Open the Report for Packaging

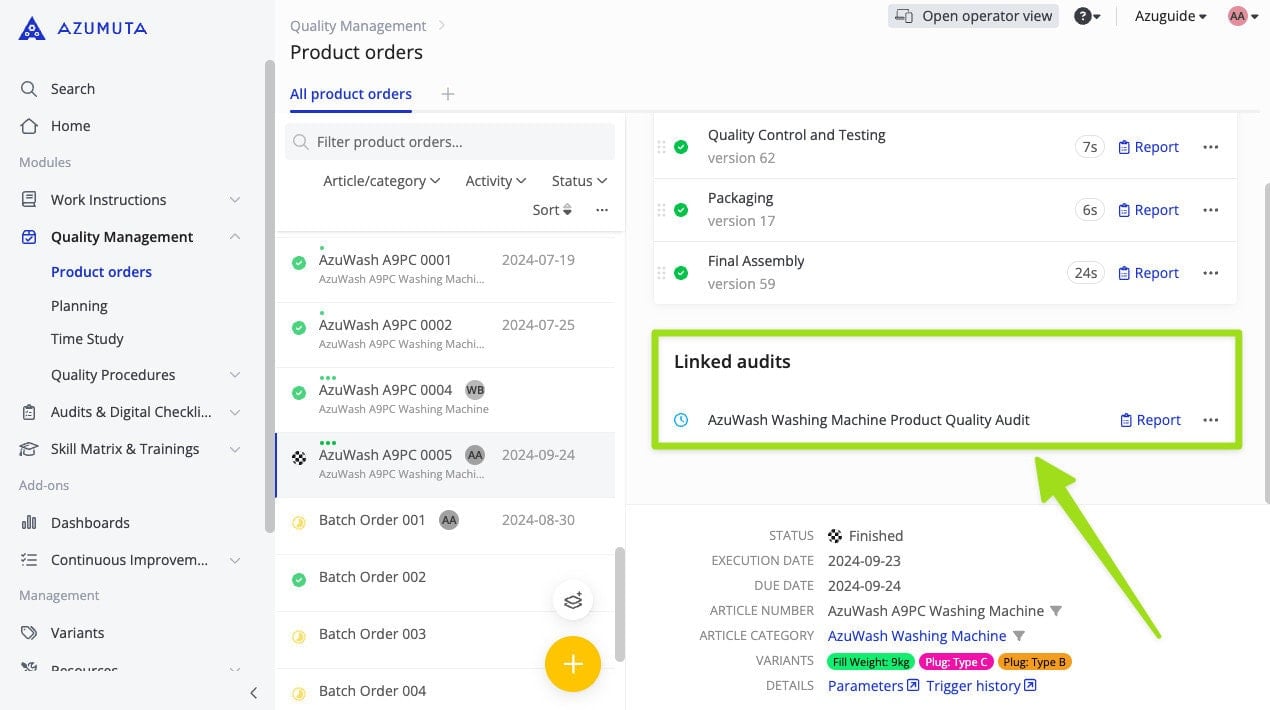[1148, 210]
